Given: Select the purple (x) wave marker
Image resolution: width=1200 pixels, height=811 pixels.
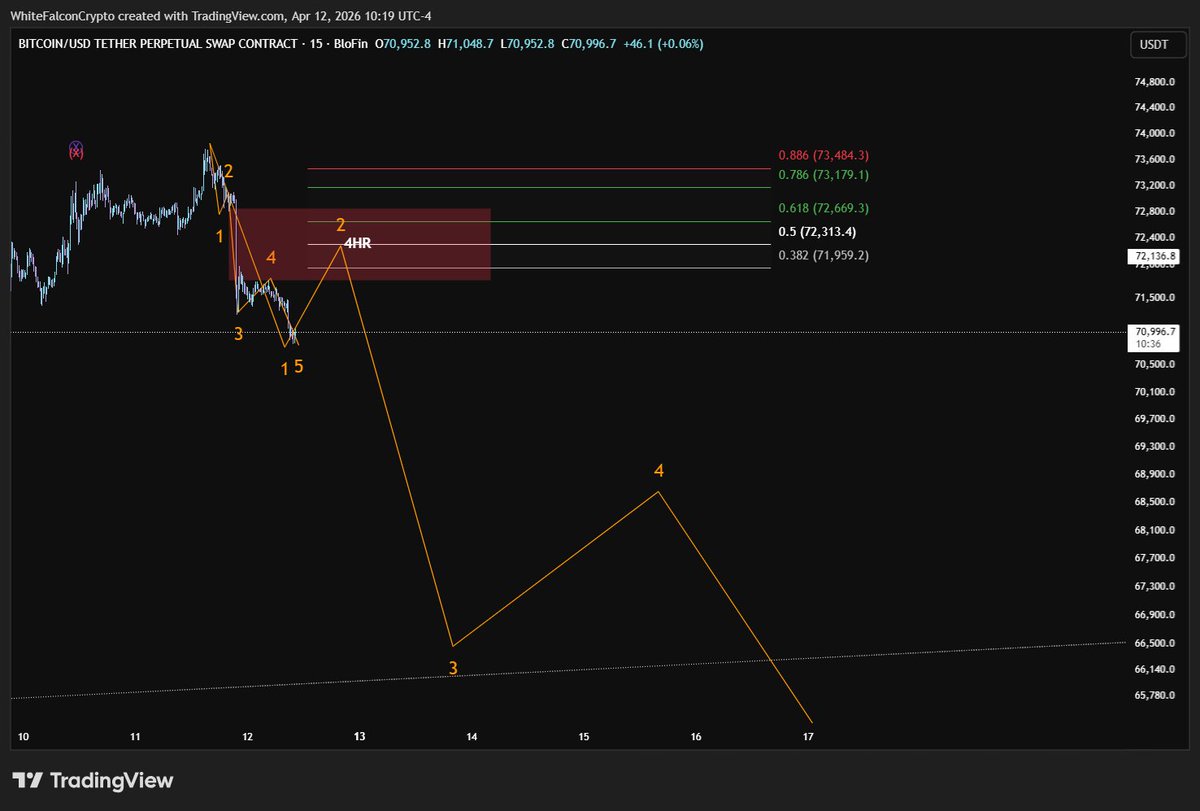Looking at the screenshot, I should 76,150.
